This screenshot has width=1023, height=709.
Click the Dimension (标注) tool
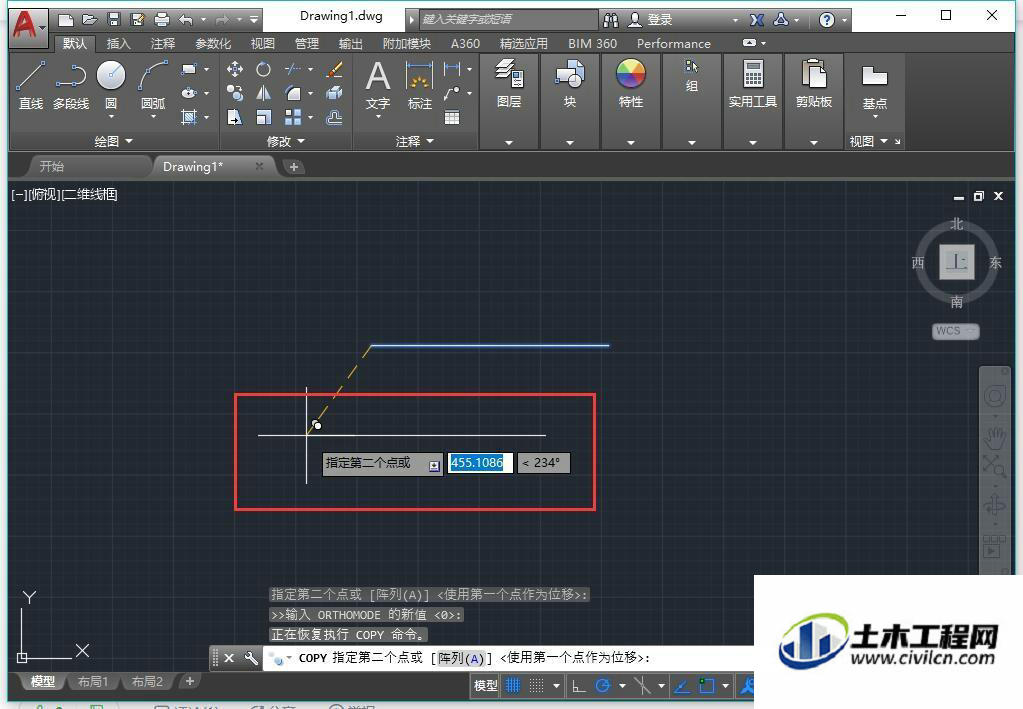(420, 85)
